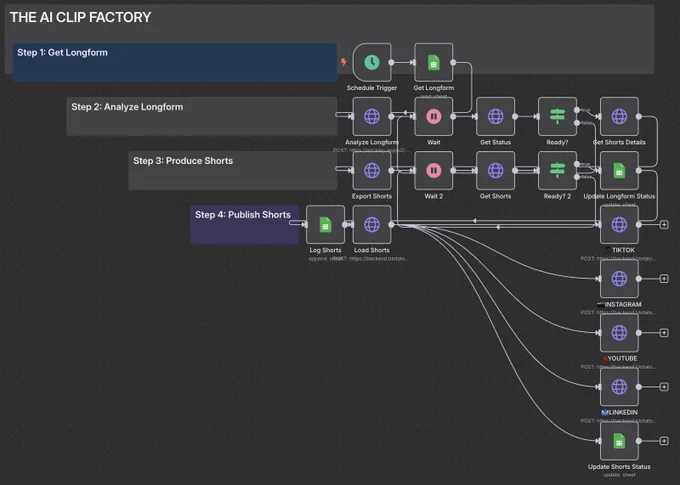680x485 pixels.
Task: Click the Wait node pause icon
Action: pos(434,116)
